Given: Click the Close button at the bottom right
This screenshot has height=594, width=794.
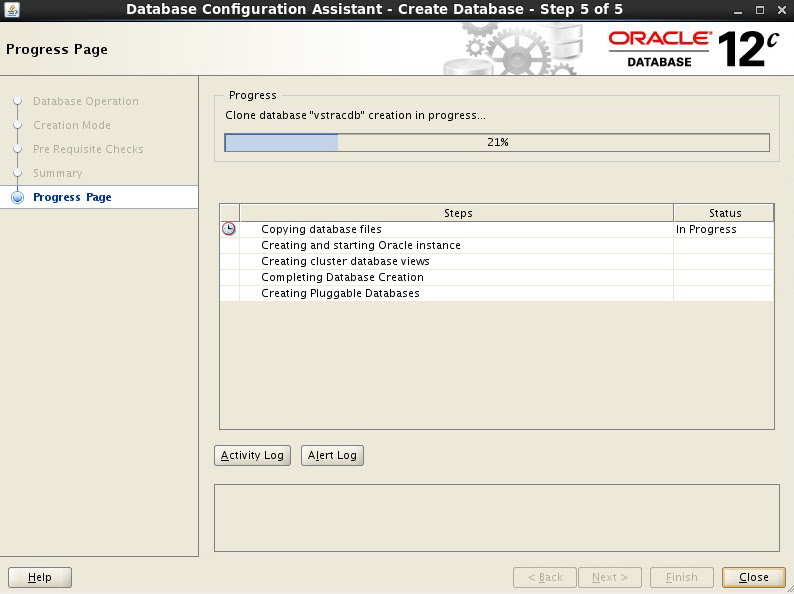Looking at the screenshot, I should (x=753, y=577).
